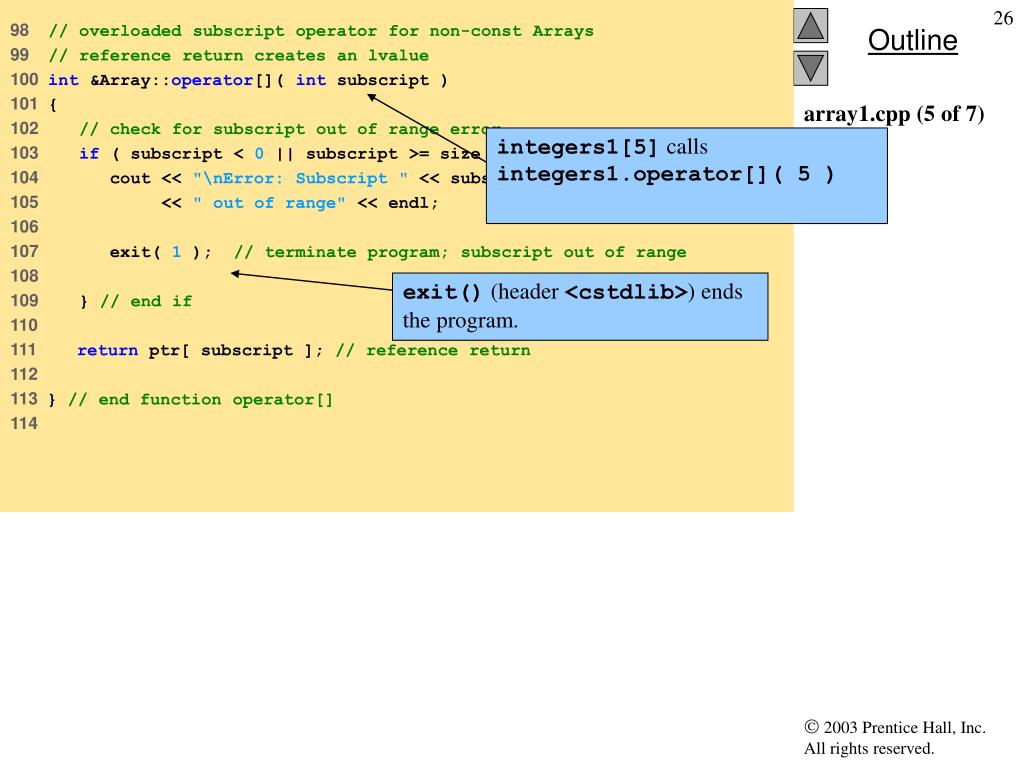Click the 'if ( subscript < 0' condition

pos(172,154)
